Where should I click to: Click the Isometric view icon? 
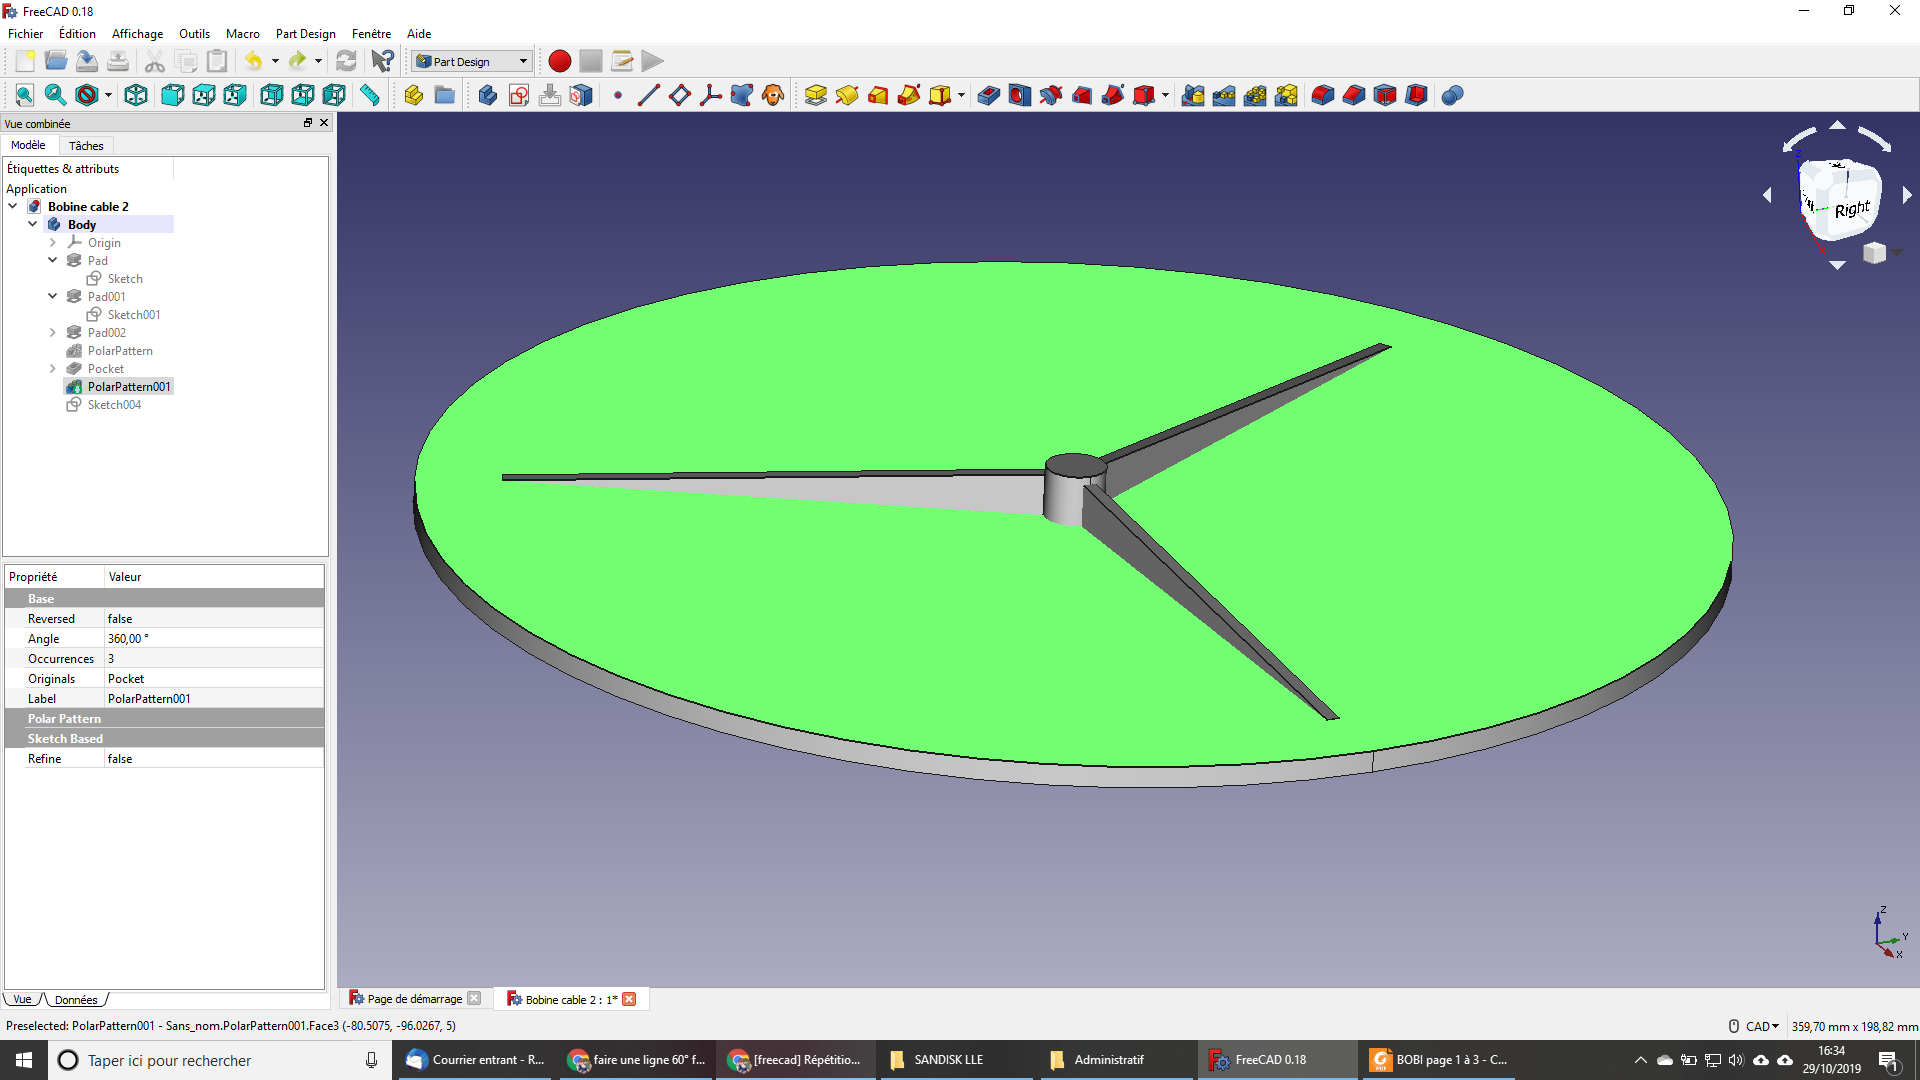pyautogui.click(x=136, y=95)
